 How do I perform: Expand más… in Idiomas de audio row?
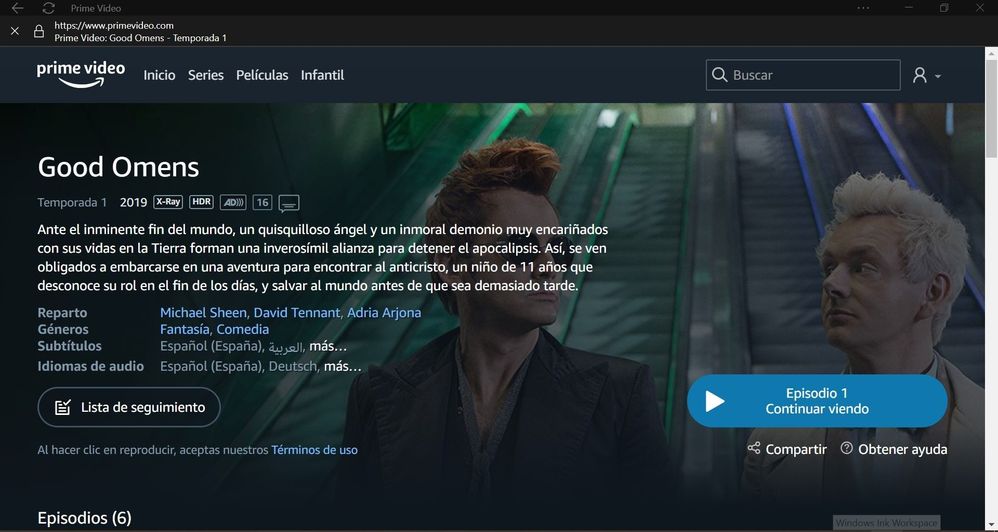tap(342, 367)
